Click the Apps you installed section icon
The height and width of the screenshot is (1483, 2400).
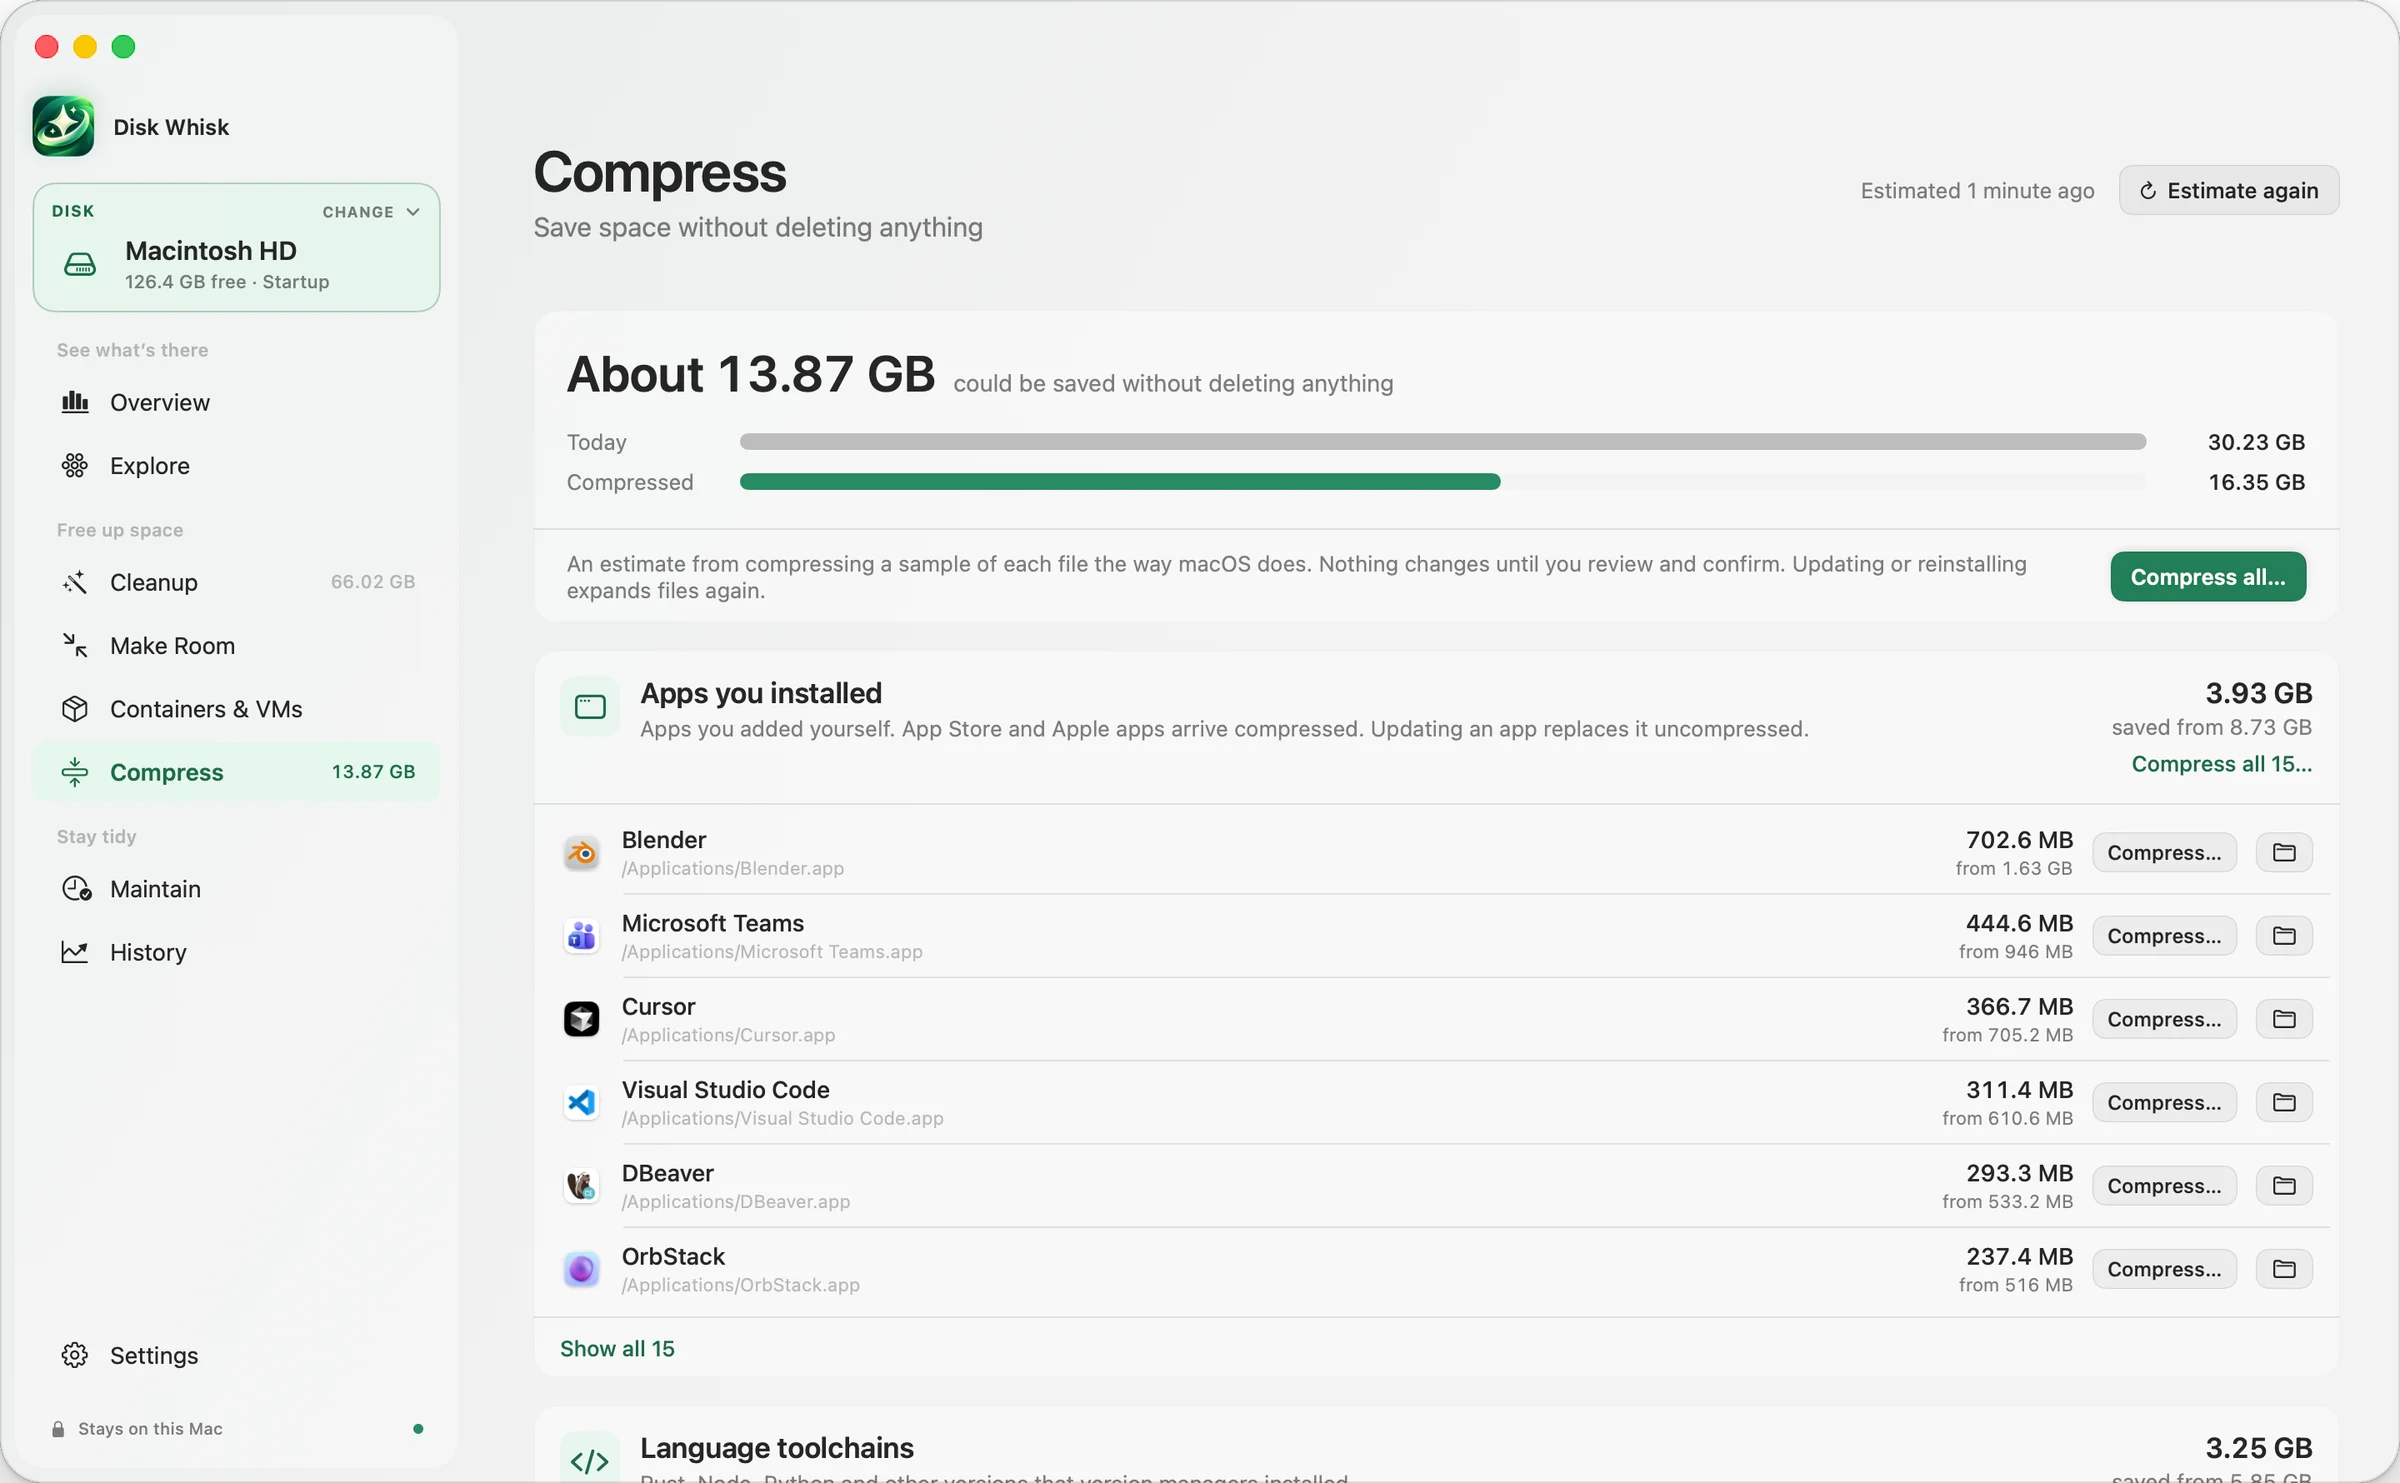(590, 707)
